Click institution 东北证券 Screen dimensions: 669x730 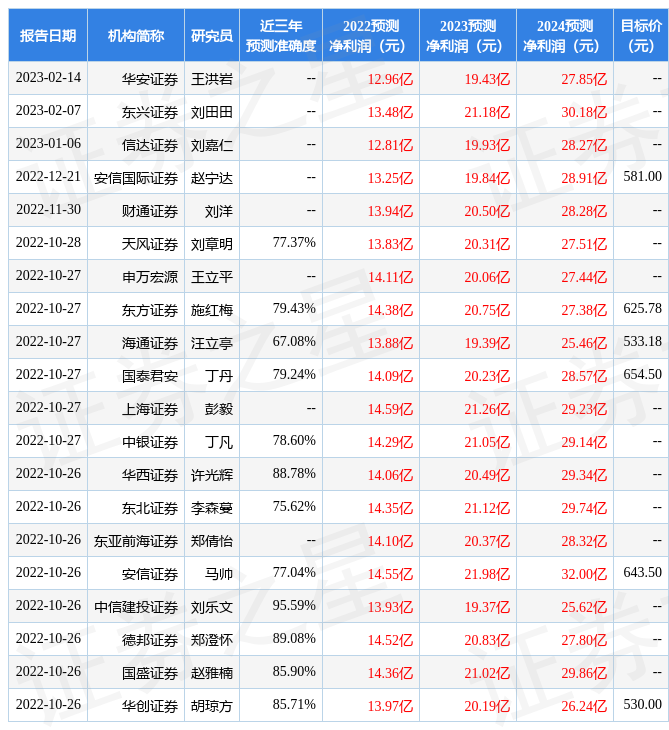click(x=150, y=508)
